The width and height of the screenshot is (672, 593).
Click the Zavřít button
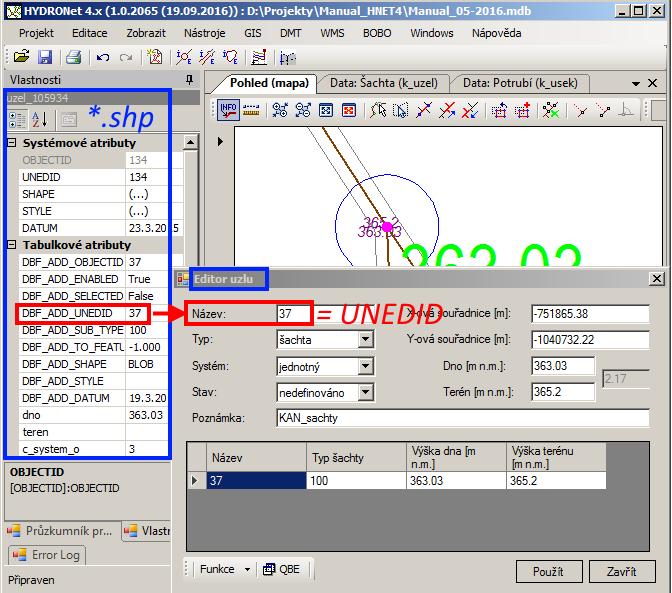pyautogui.click(x=622, y=572)
